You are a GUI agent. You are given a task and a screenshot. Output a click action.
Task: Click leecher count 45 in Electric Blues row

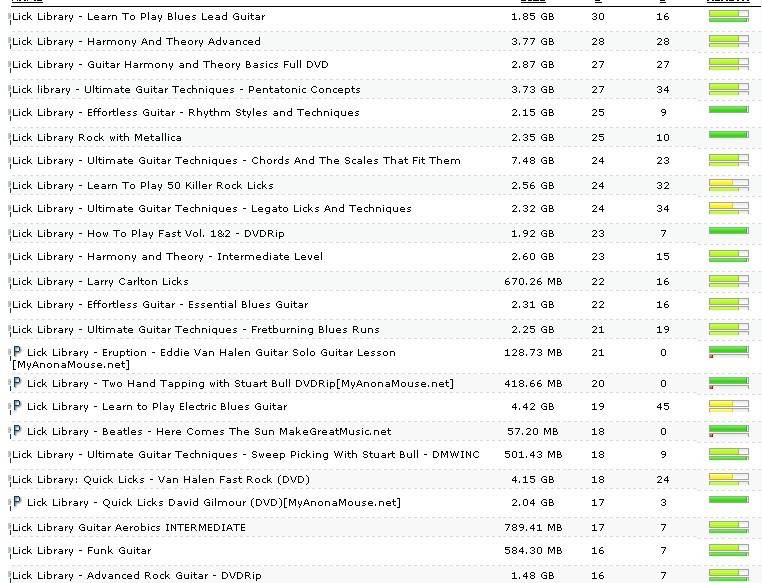point(663,406)
